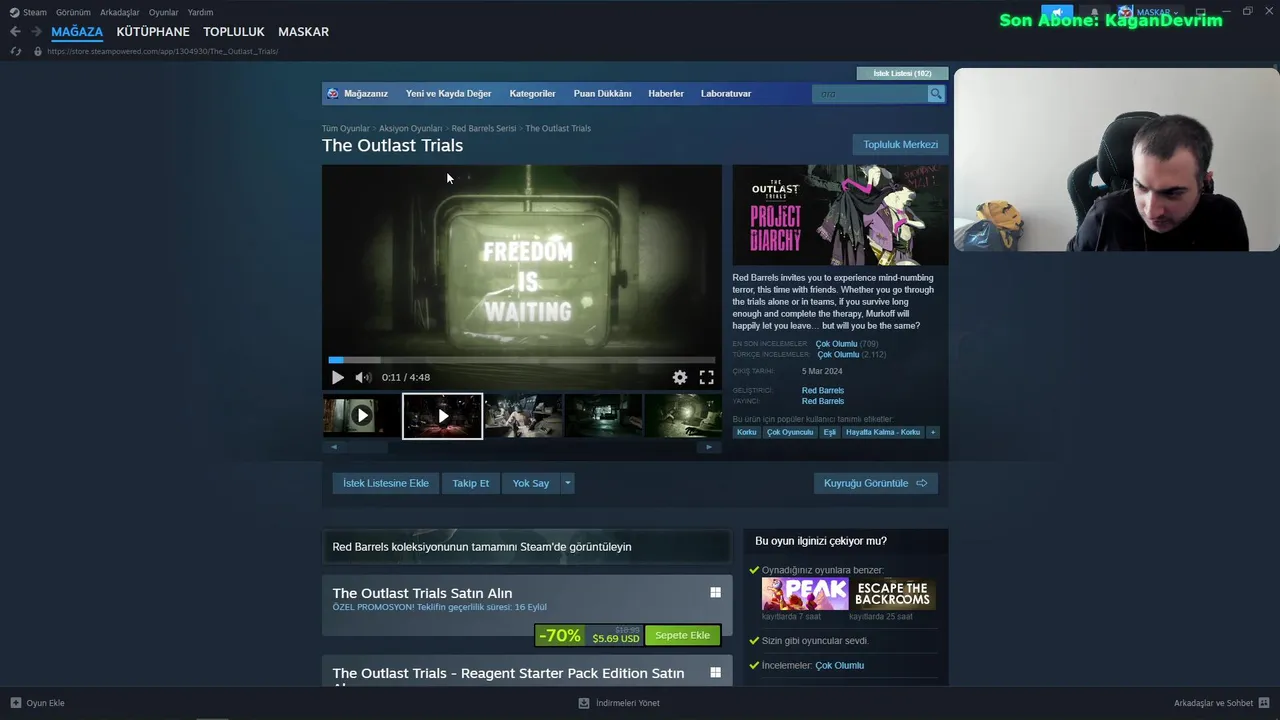Click the Hayatta Kalma - Korku tag
Screen dimensions: 1280x720
click(x=883, y=432)
